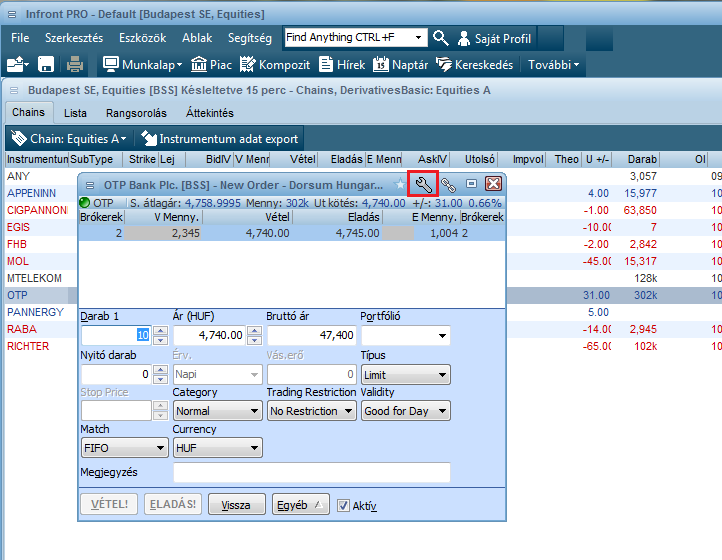Toggle the Aktív checkbox
Viewport: 722px width, 560px height.
[343, 506]
